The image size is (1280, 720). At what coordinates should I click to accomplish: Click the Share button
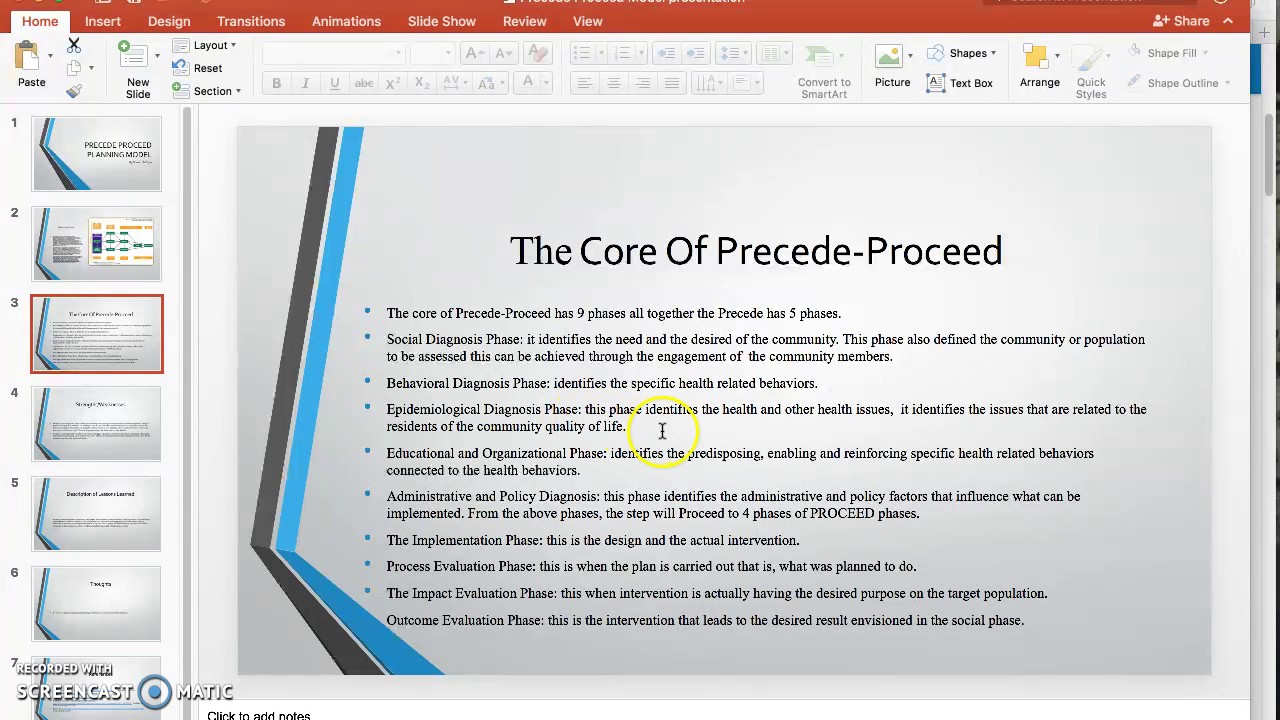point(1182,21)
